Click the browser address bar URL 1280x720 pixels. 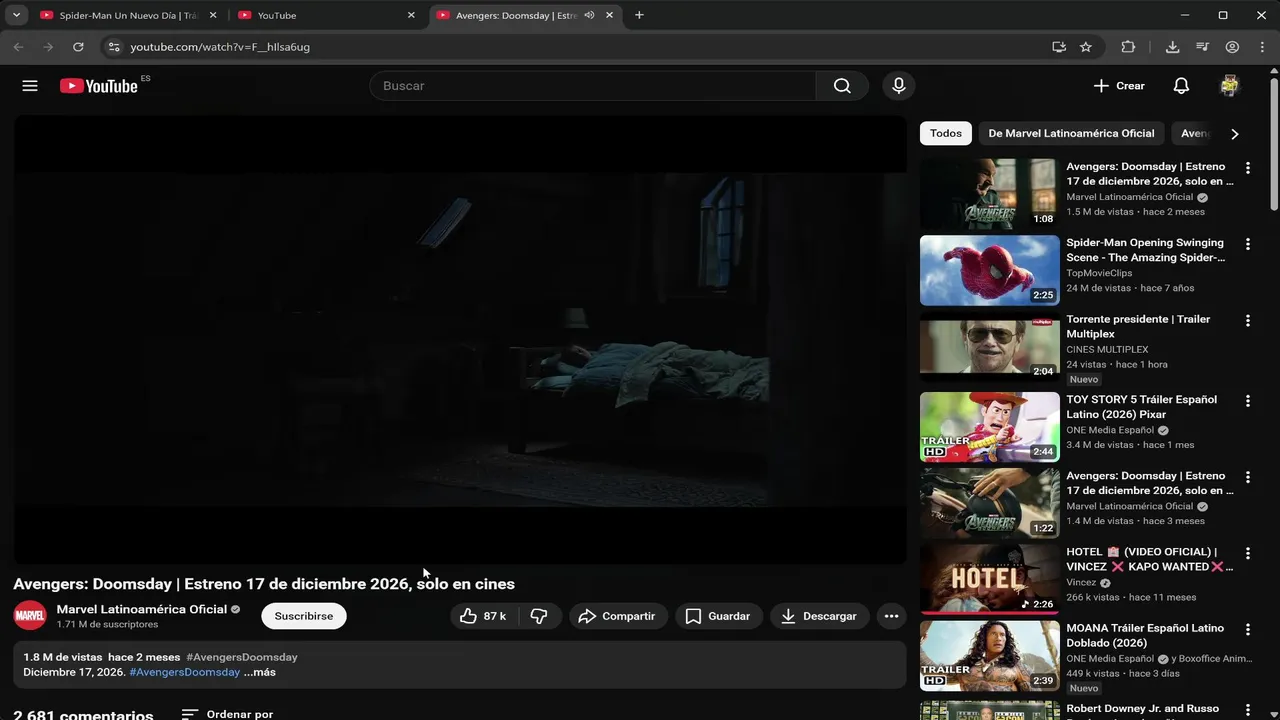coord(220,47)
